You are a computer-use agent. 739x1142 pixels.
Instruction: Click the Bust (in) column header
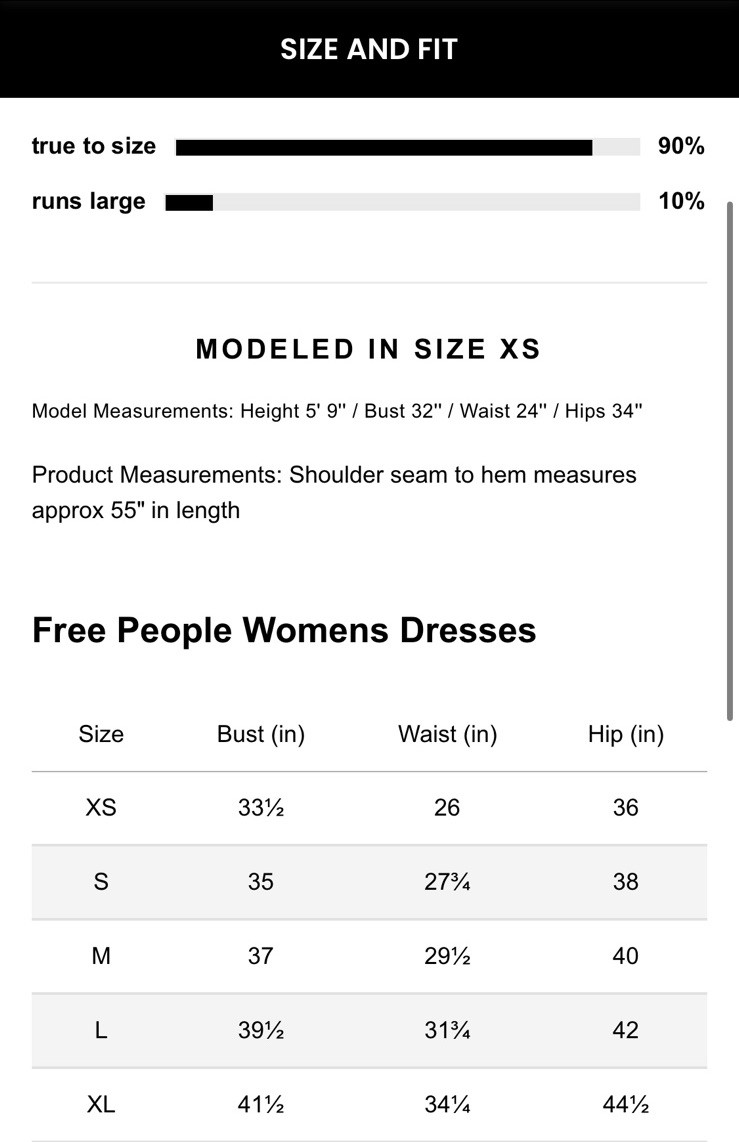tap(261, 734)
